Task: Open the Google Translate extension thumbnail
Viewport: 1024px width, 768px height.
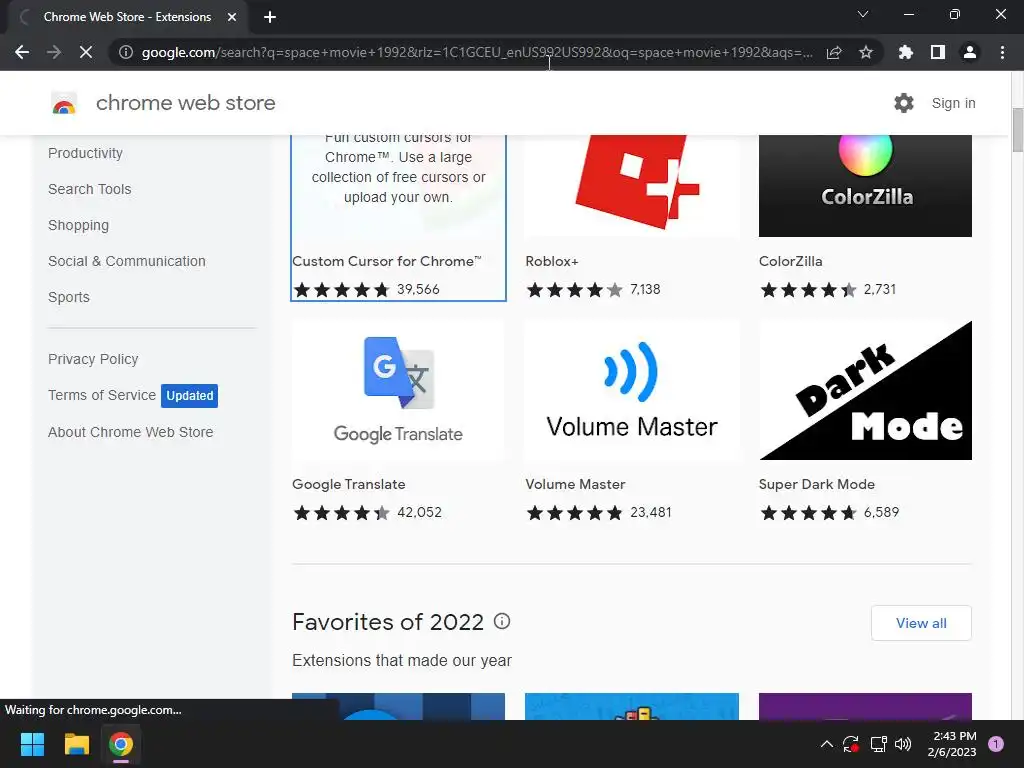Action: [398, 391]
